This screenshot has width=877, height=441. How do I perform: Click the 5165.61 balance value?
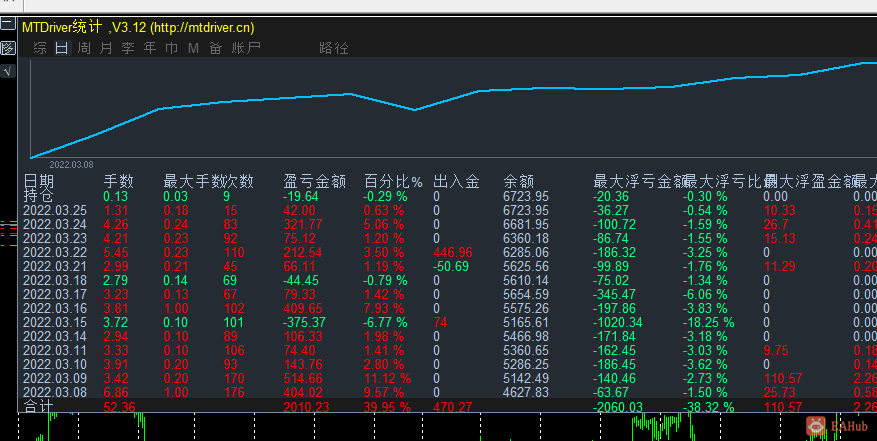tap(526, 322)
